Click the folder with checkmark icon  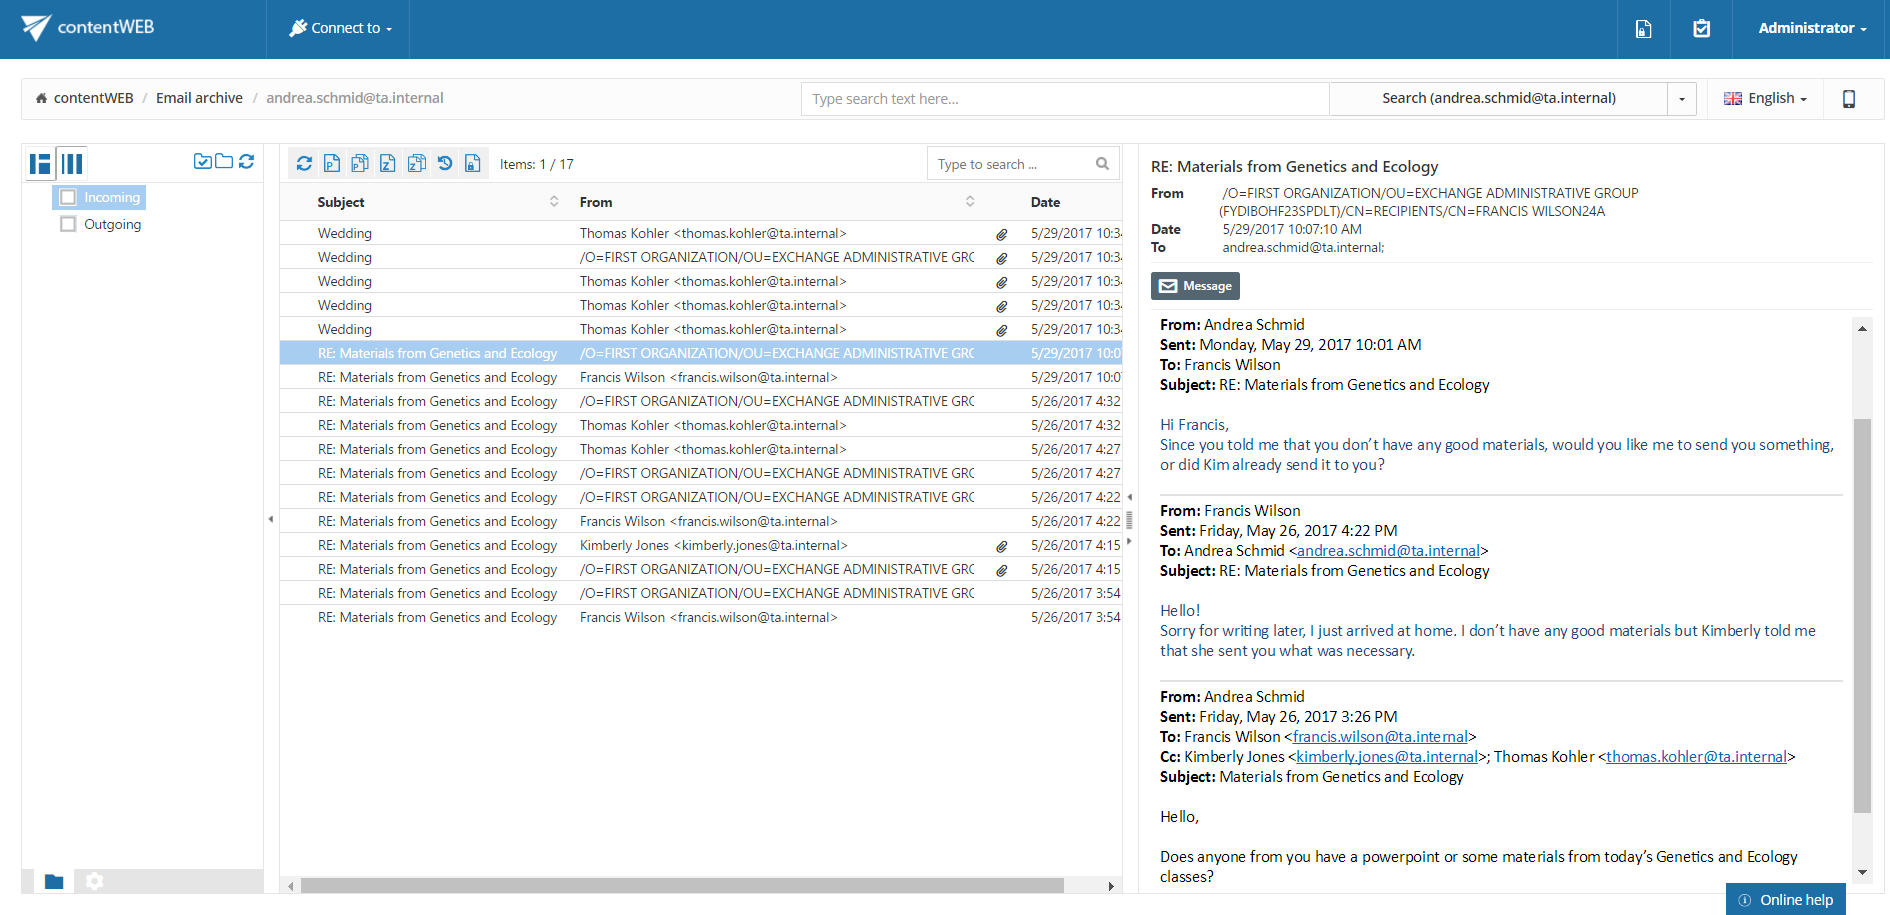tap(202, 162)
